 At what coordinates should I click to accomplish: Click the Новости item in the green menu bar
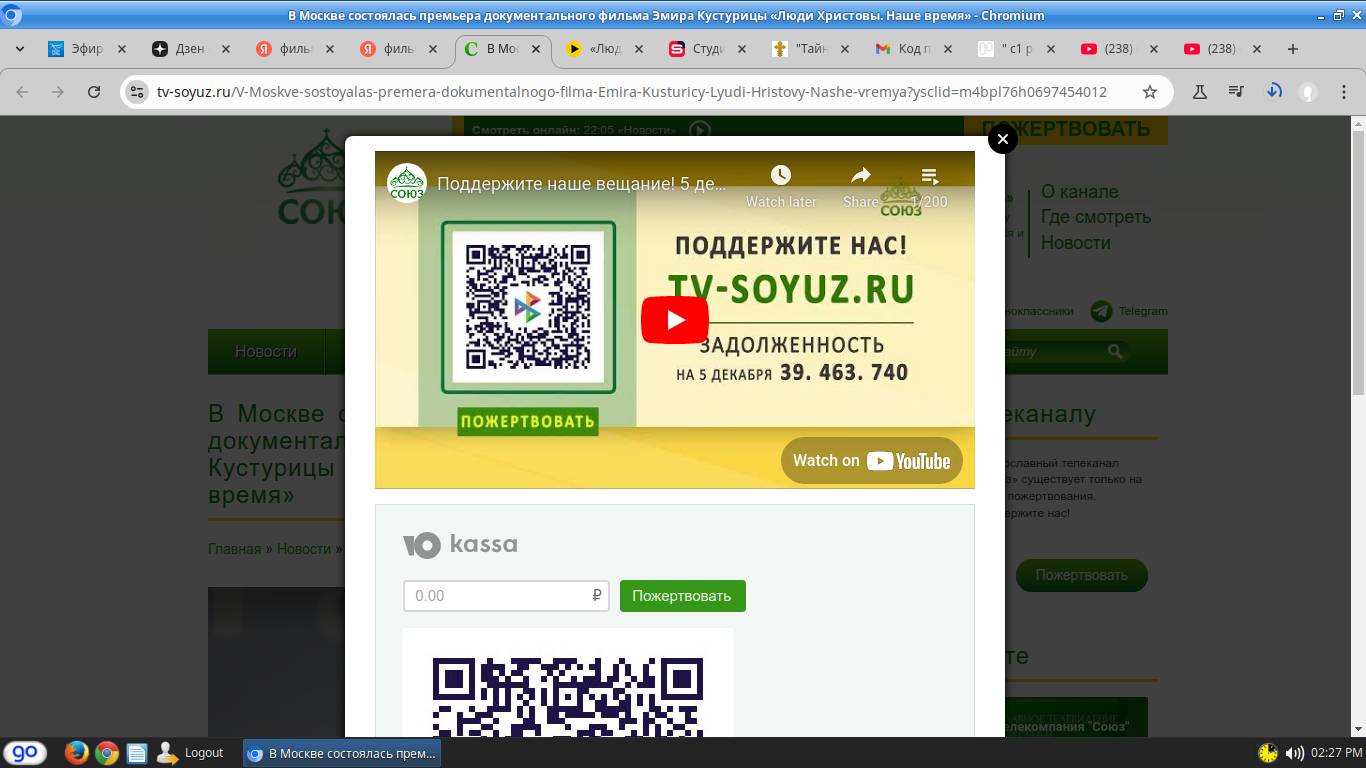coord(266,352)
